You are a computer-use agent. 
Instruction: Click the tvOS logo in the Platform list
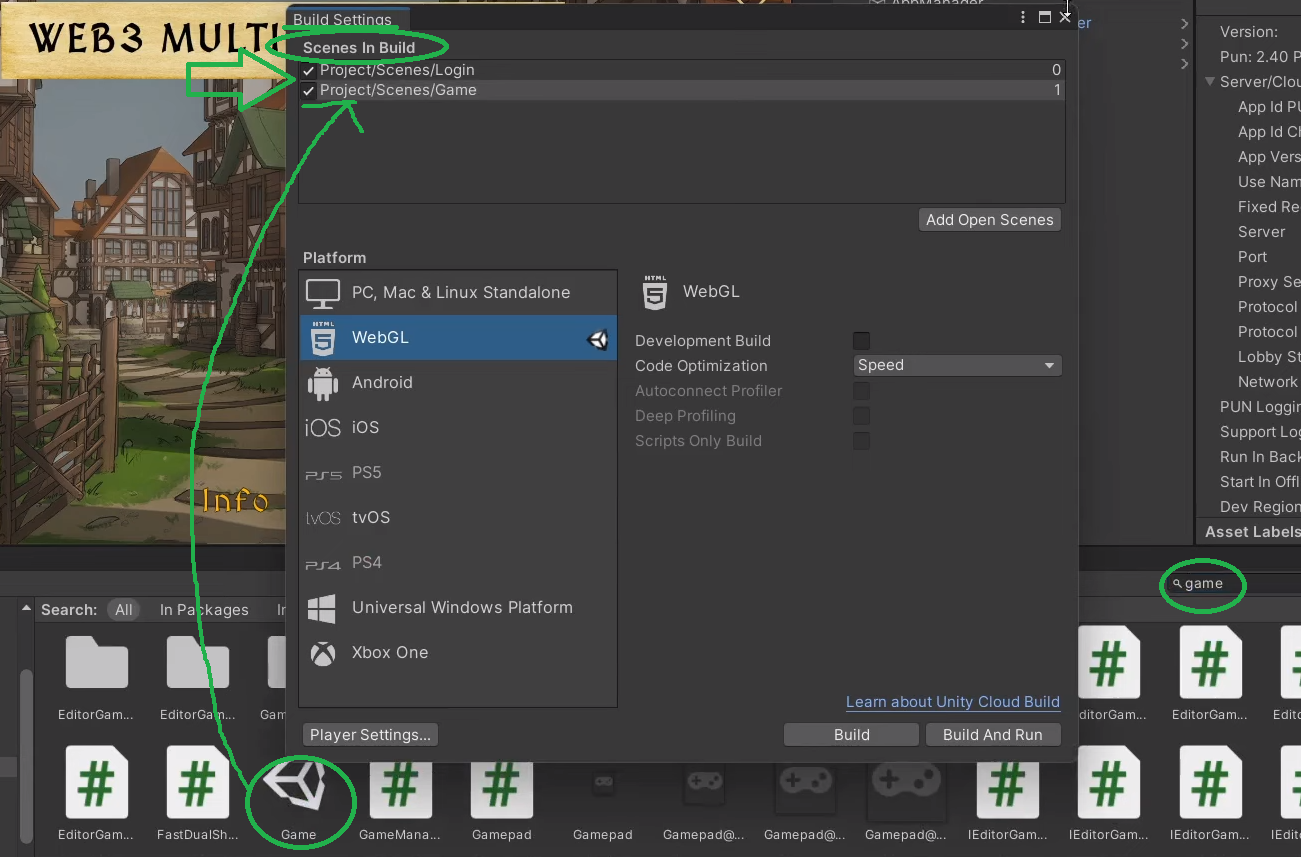pos(323,518)
